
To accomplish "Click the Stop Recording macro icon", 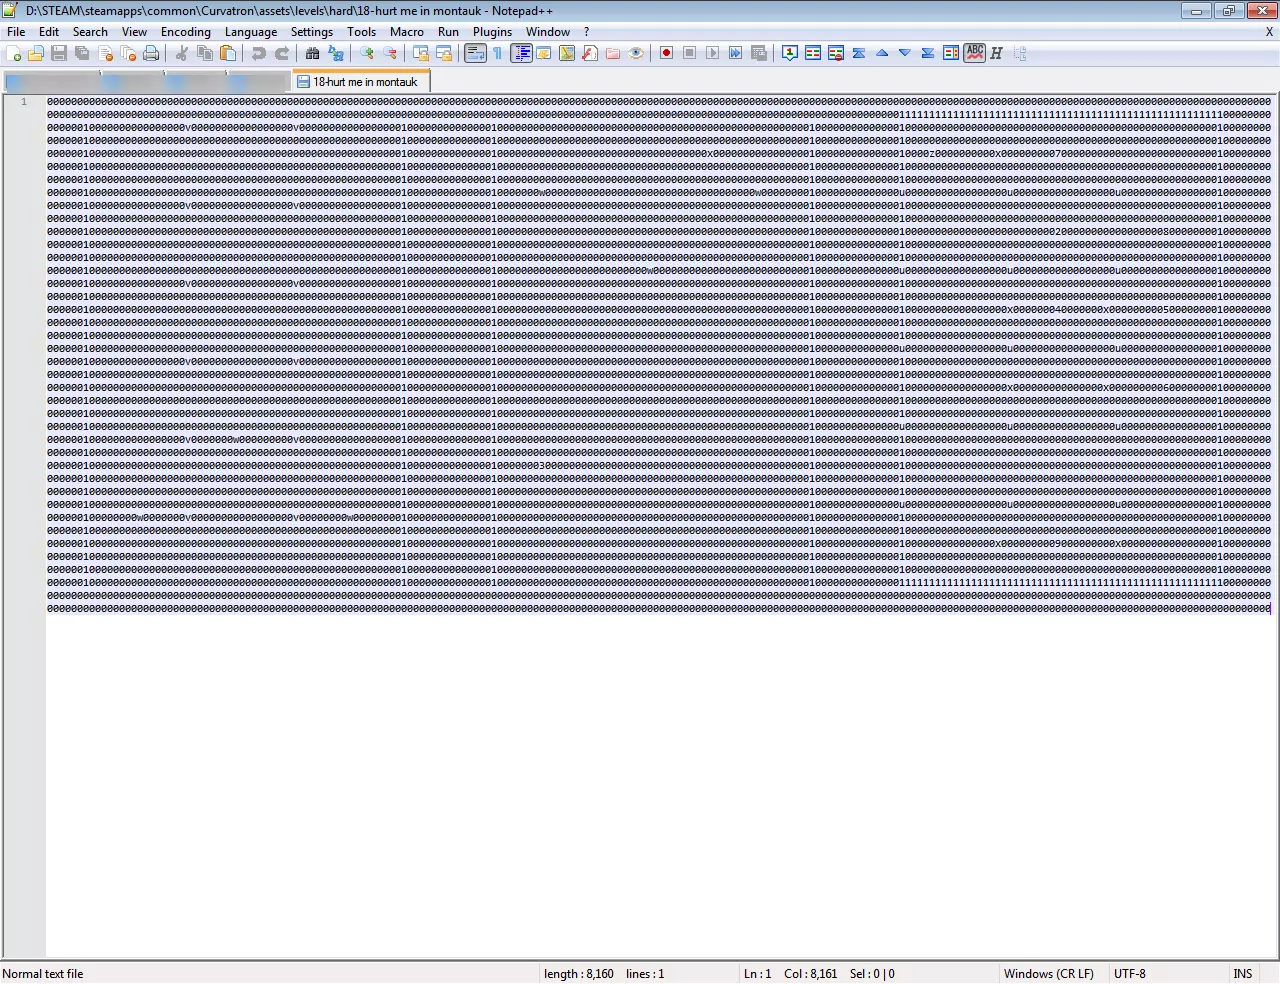I will pyautogui.click(x=690, y=53).
